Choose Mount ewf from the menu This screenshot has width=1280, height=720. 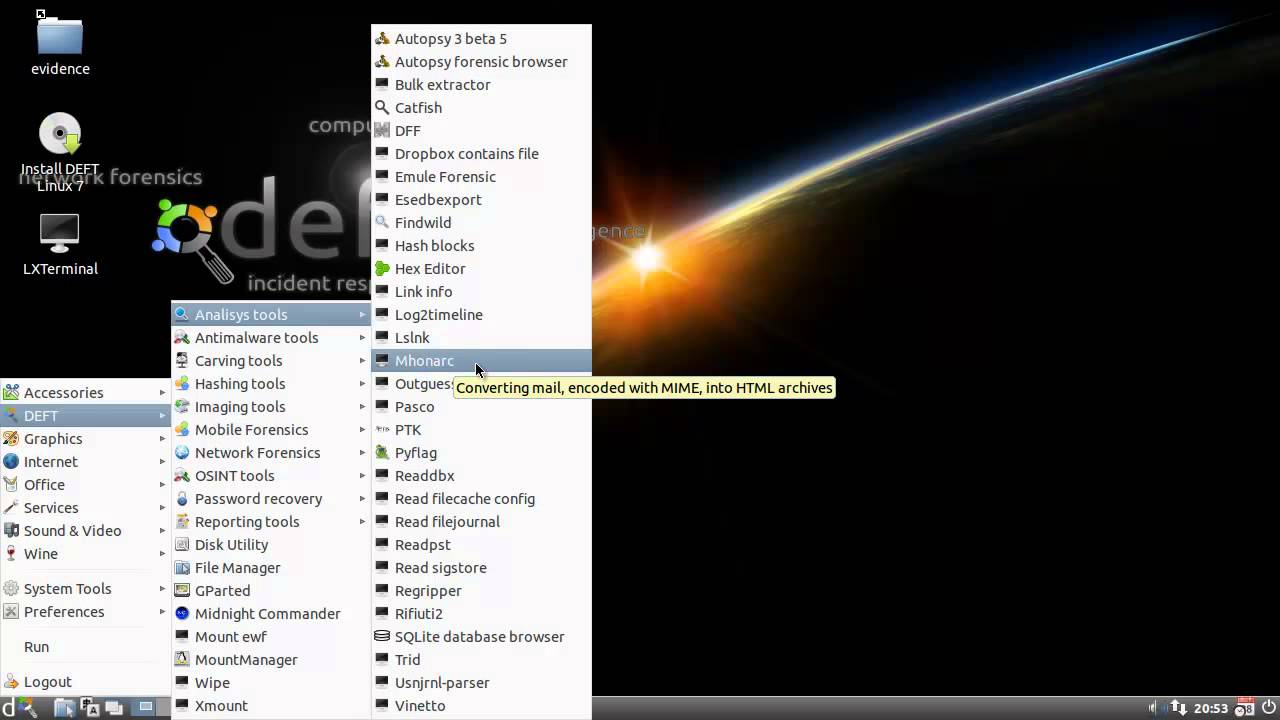[271, 637]
